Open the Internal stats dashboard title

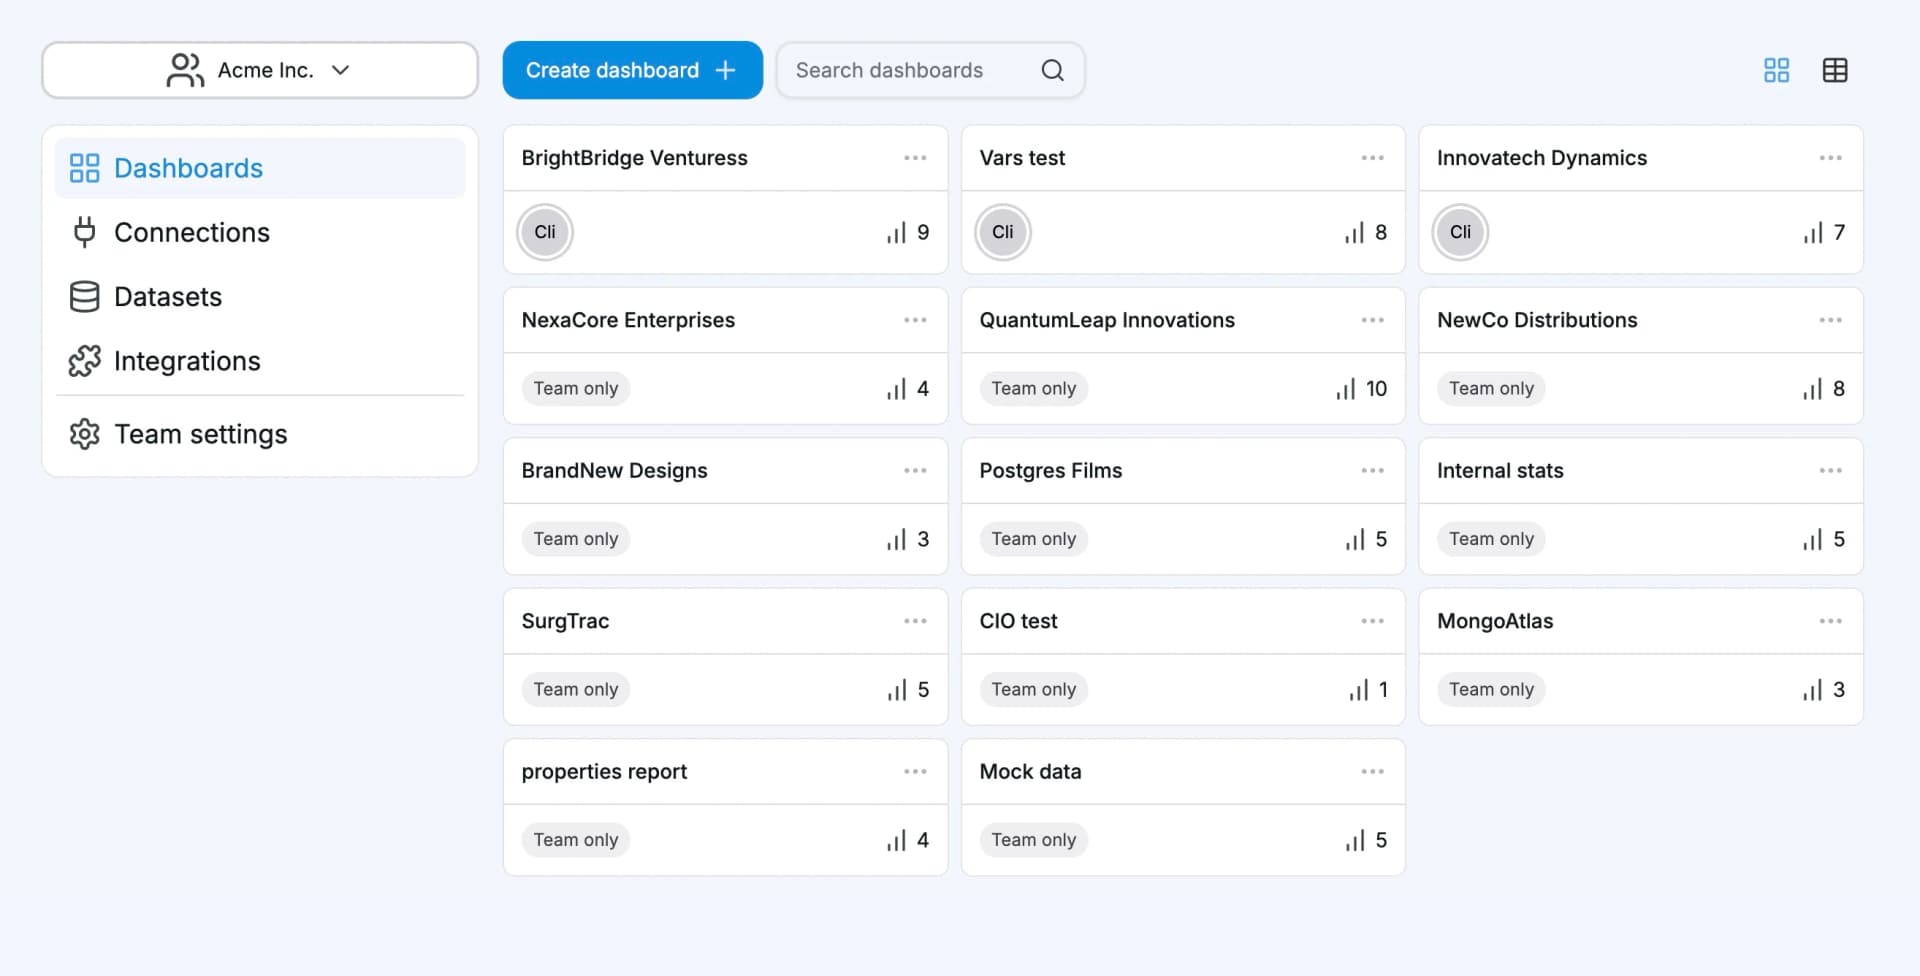coord(1500,471)
